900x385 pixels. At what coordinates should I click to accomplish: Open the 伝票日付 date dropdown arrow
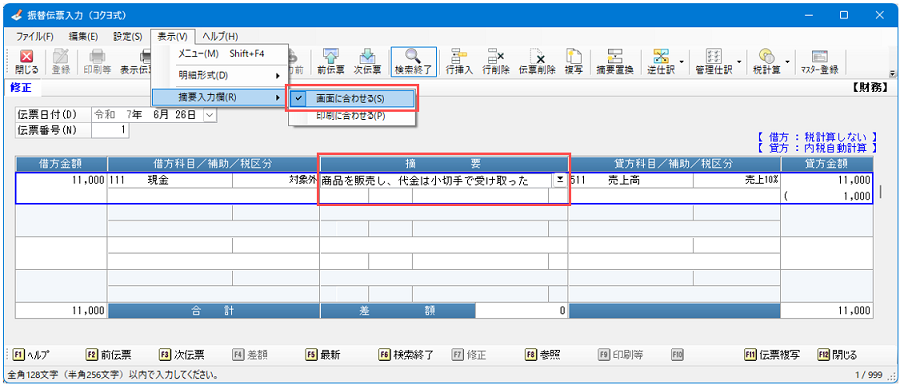[x=209, y=115]
